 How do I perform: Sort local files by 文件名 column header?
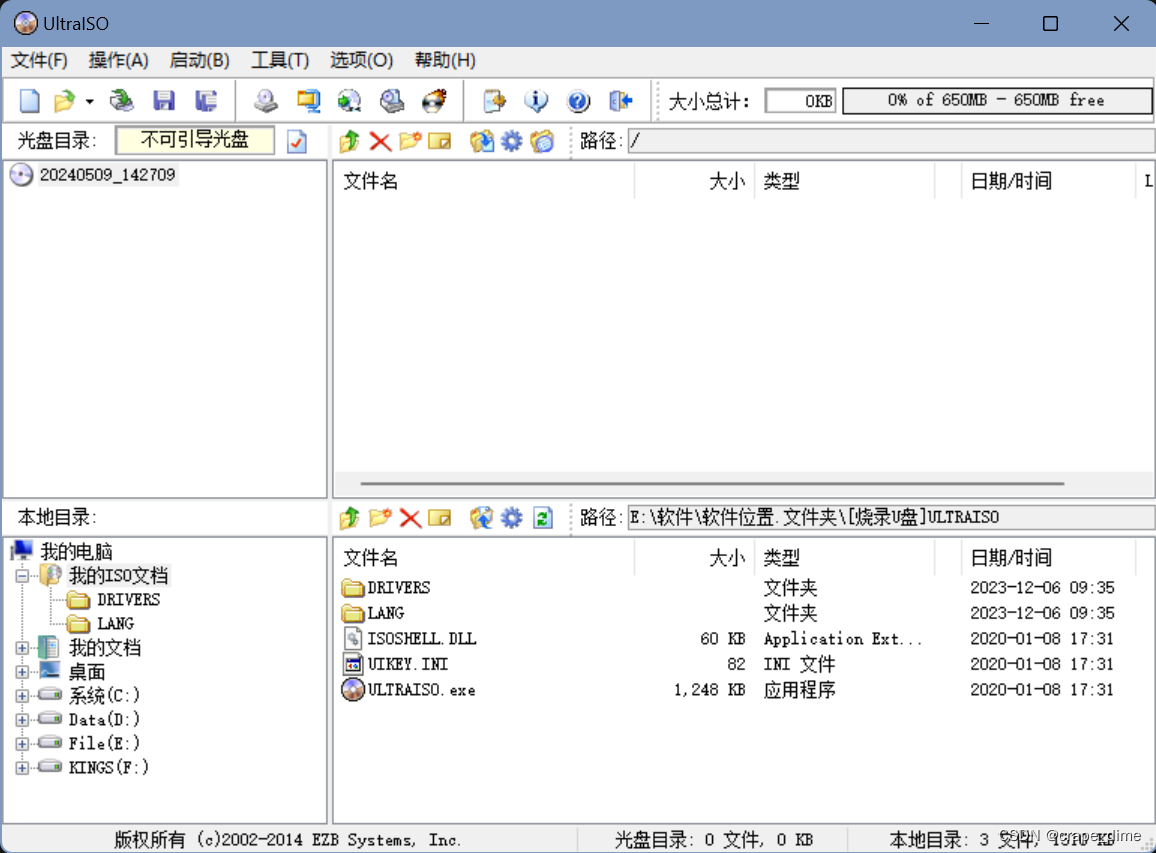click(484, 558)
